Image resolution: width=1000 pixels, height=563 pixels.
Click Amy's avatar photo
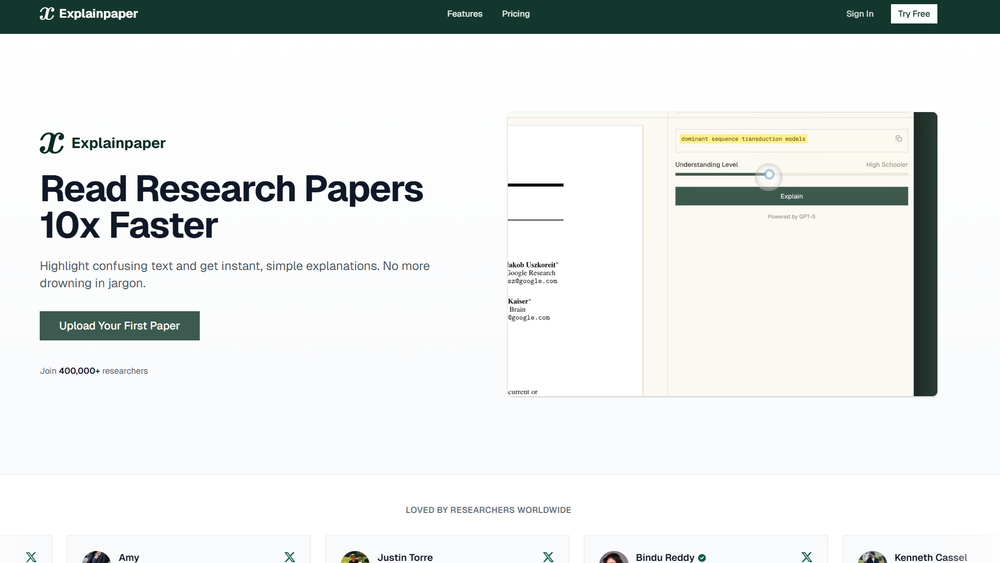pos(96,557)
